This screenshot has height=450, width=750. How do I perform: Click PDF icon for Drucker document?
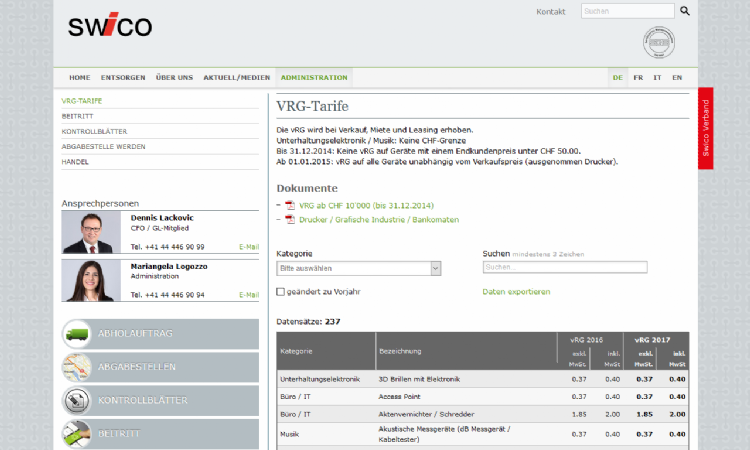290,219
